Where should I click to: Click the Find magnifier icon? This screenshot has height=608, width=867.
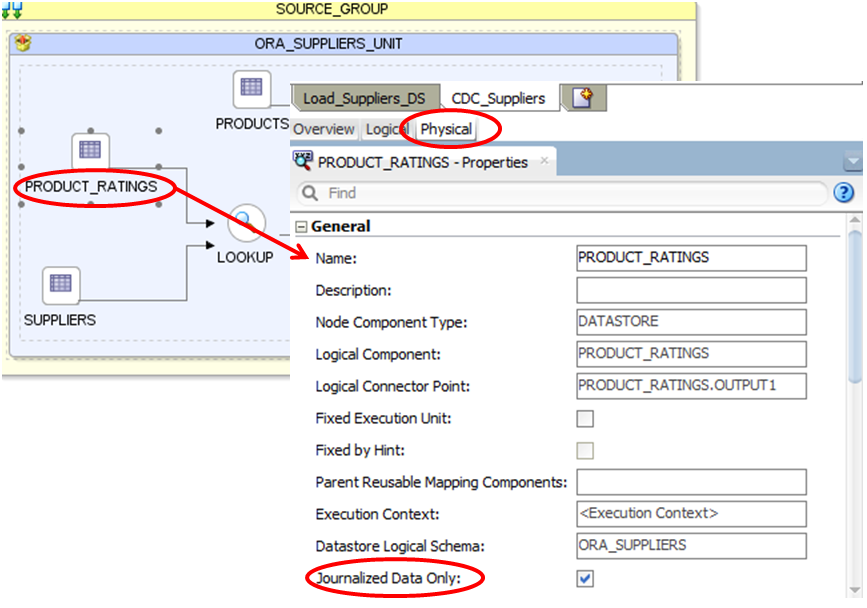310,193
